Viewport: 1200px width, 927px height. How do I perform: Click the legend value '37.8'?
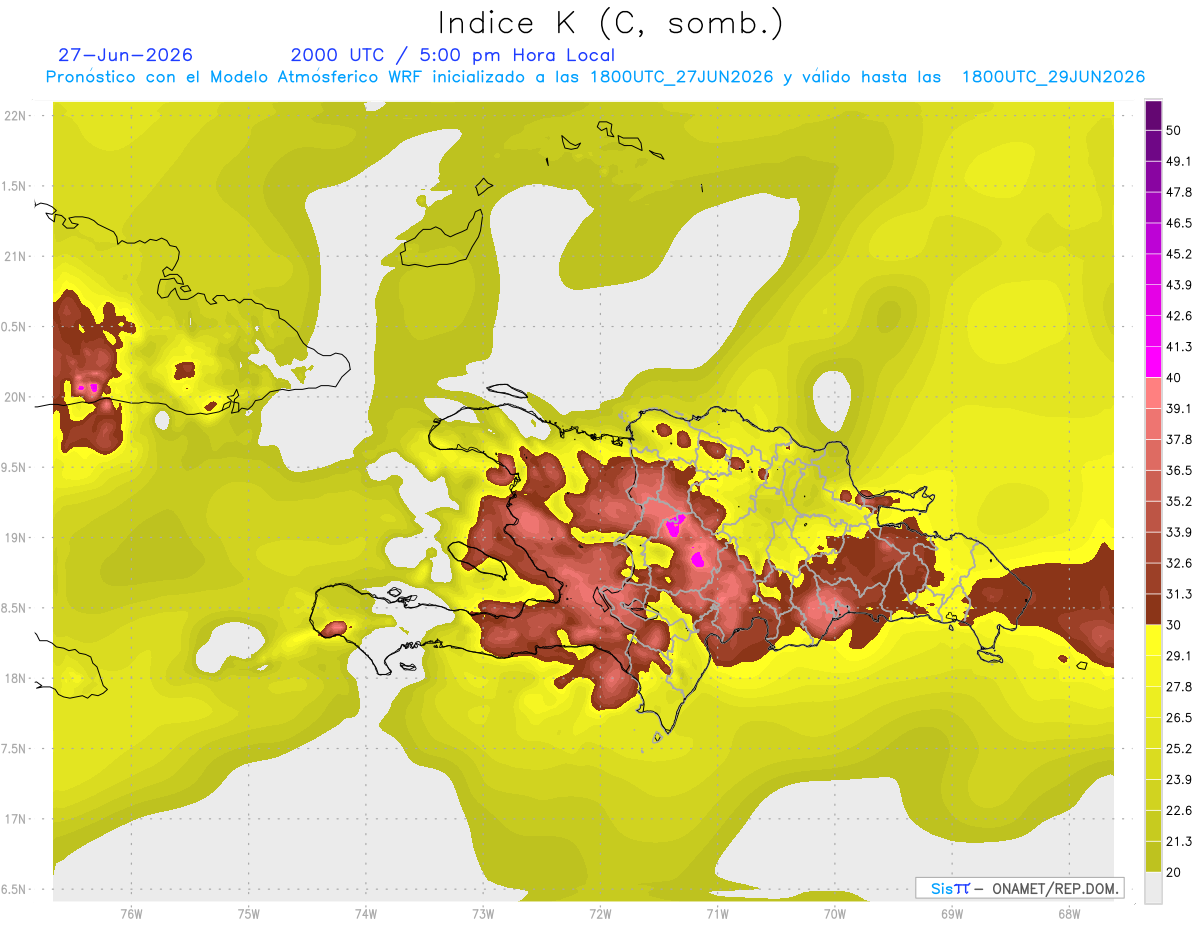[1178, 440]
